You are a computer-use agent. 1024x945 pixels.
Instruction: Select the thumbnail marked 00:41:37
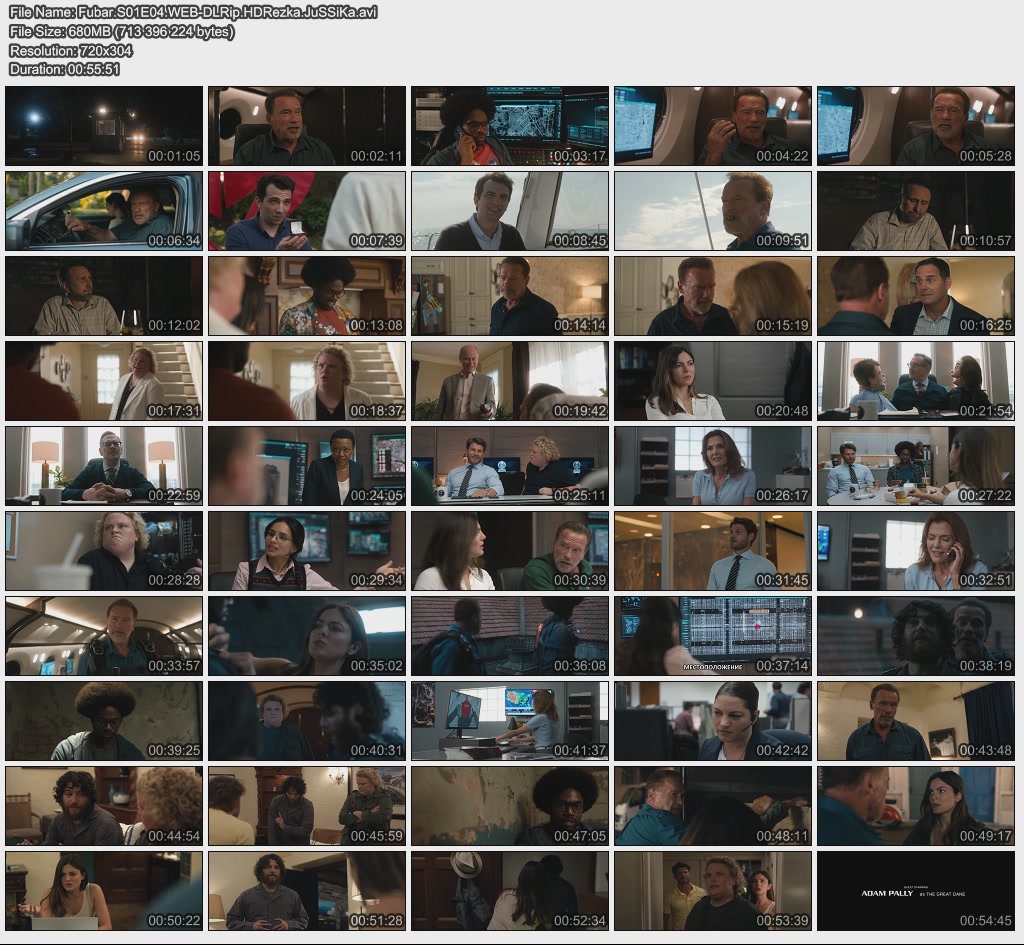point(510,721)
